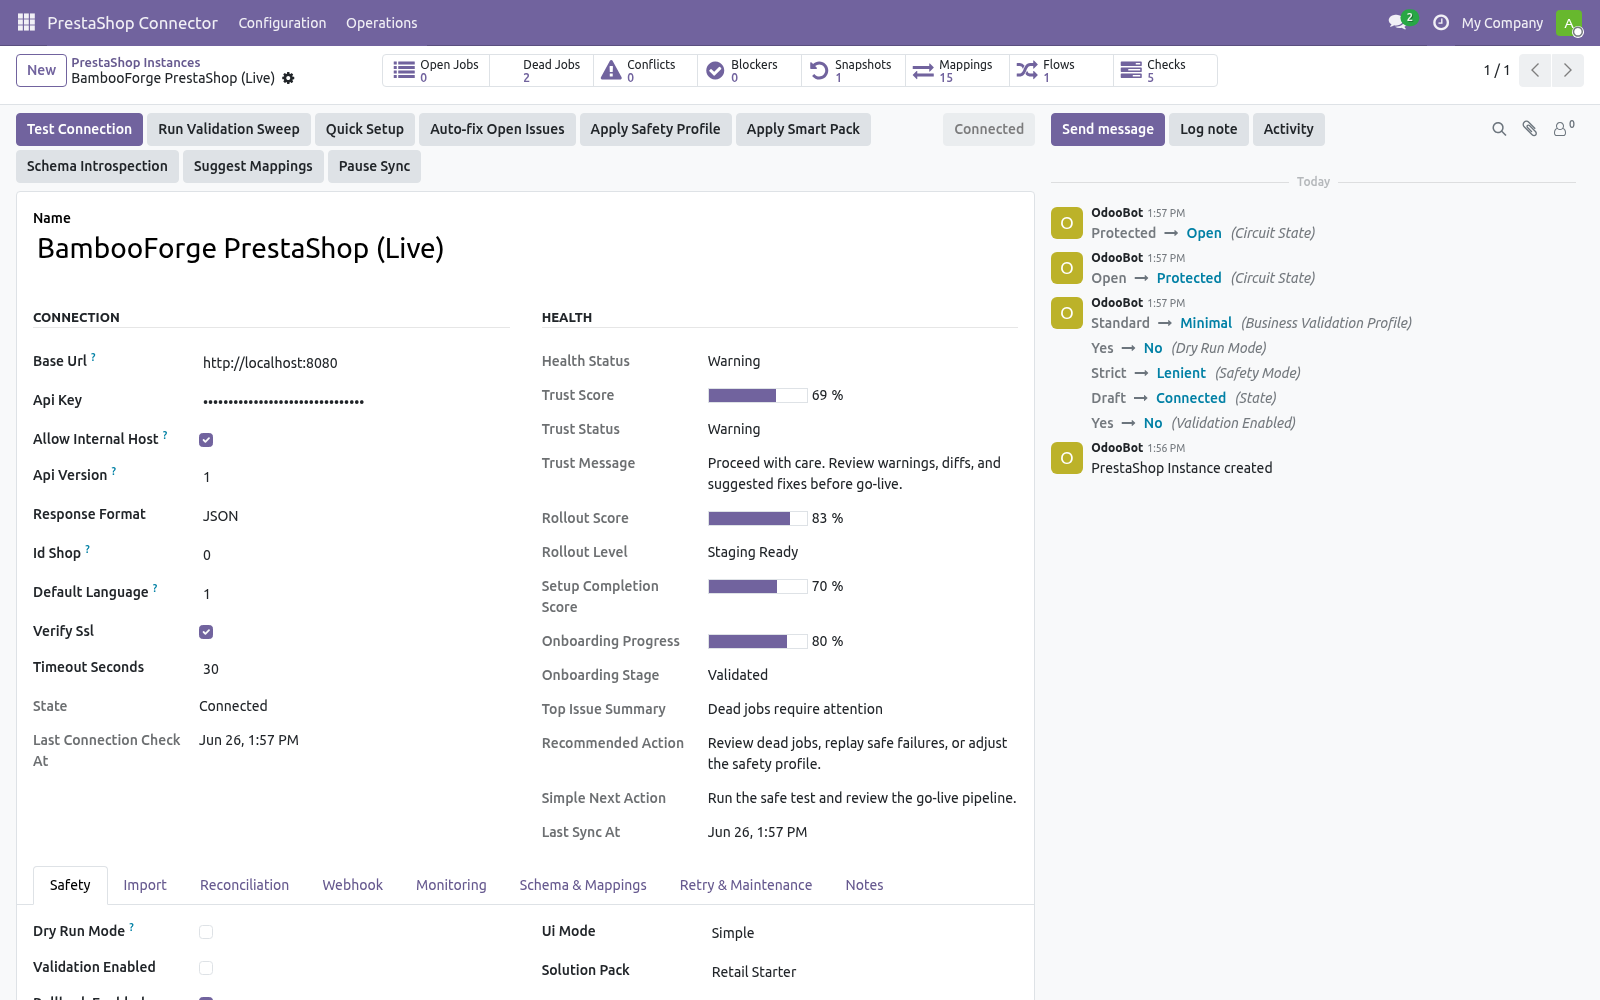Go to PrestaShop Instances breadcrumb
The width and height of the screenshot is (1600, 1000).
[135, 62]
